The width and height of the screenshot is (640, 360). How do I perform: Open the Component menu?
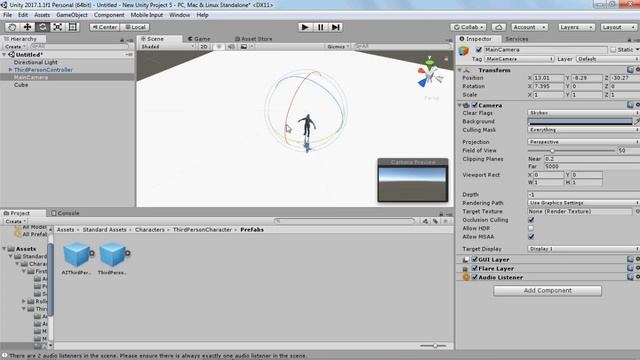(109, 15)
